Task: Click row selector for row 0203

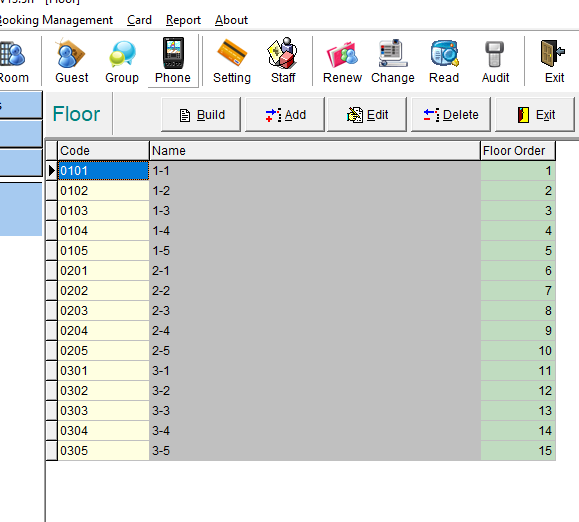Action: click(52, 310)
